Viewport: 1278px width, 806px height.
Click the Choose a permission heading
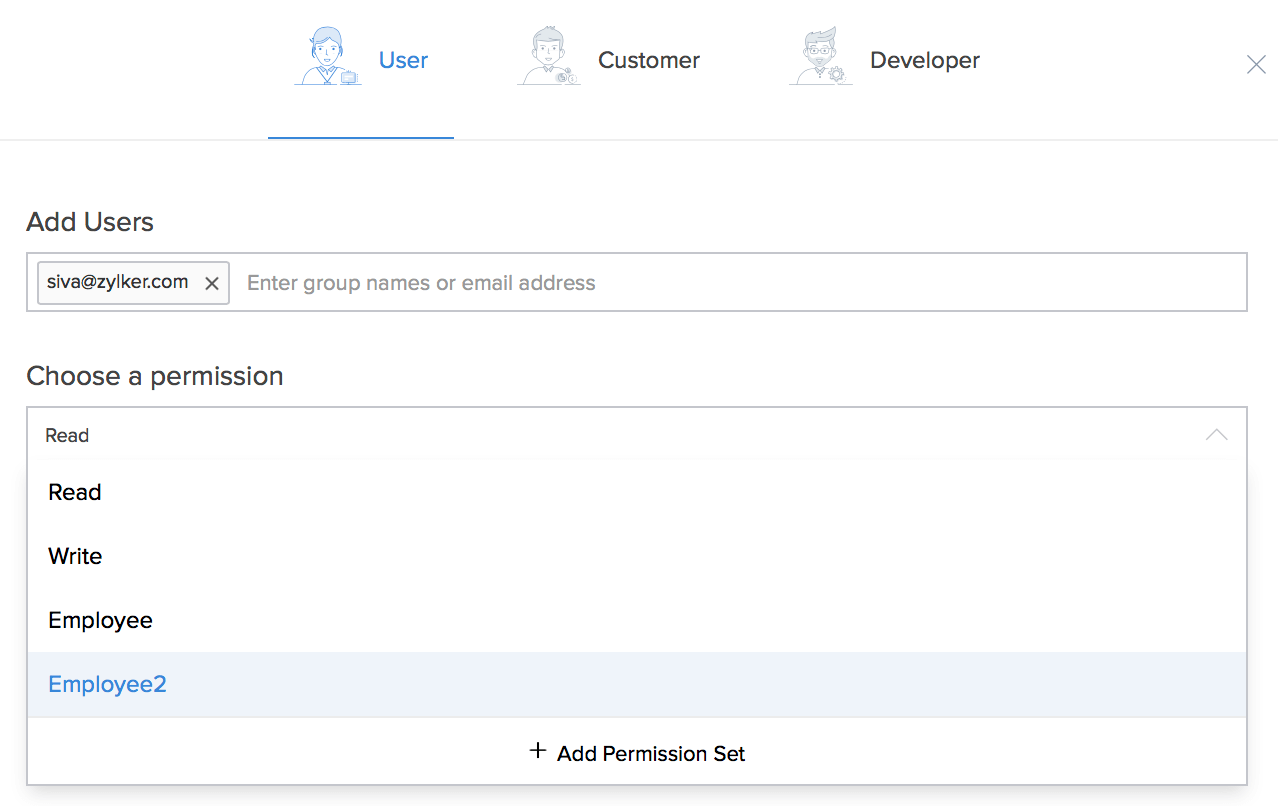155,376
